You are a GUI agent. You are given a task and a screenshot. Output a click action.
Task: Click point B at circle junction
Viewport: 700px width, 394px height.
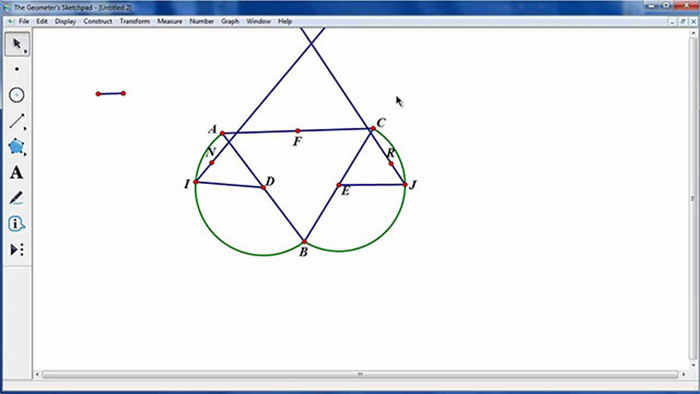(304, 242)
